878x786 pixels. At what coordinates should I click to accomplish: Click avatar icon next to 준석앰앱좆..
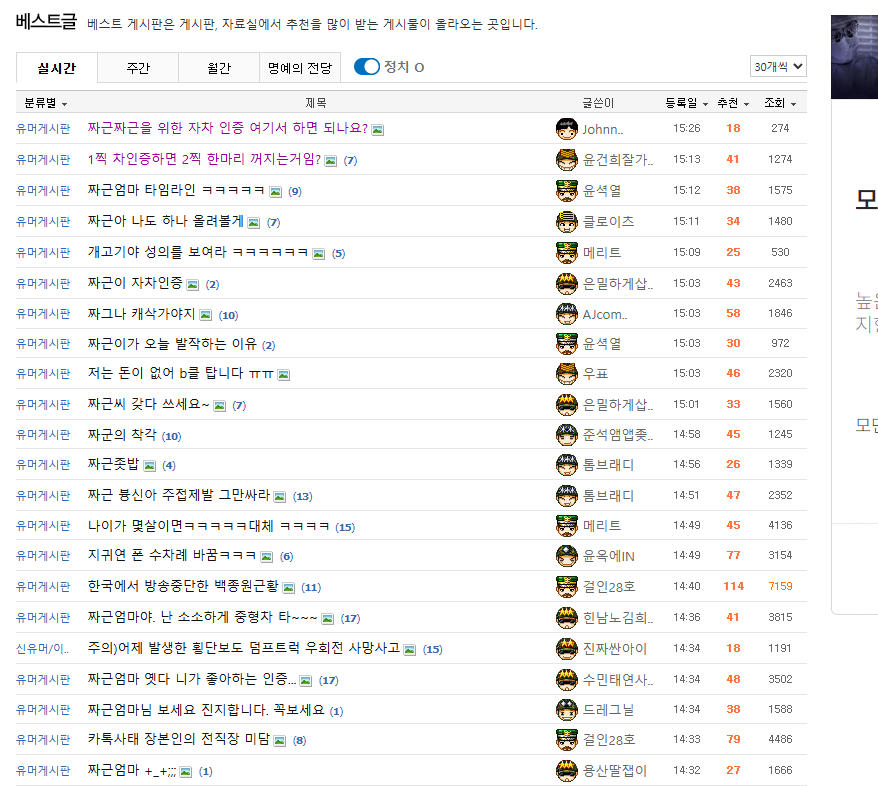coord(567,434)
